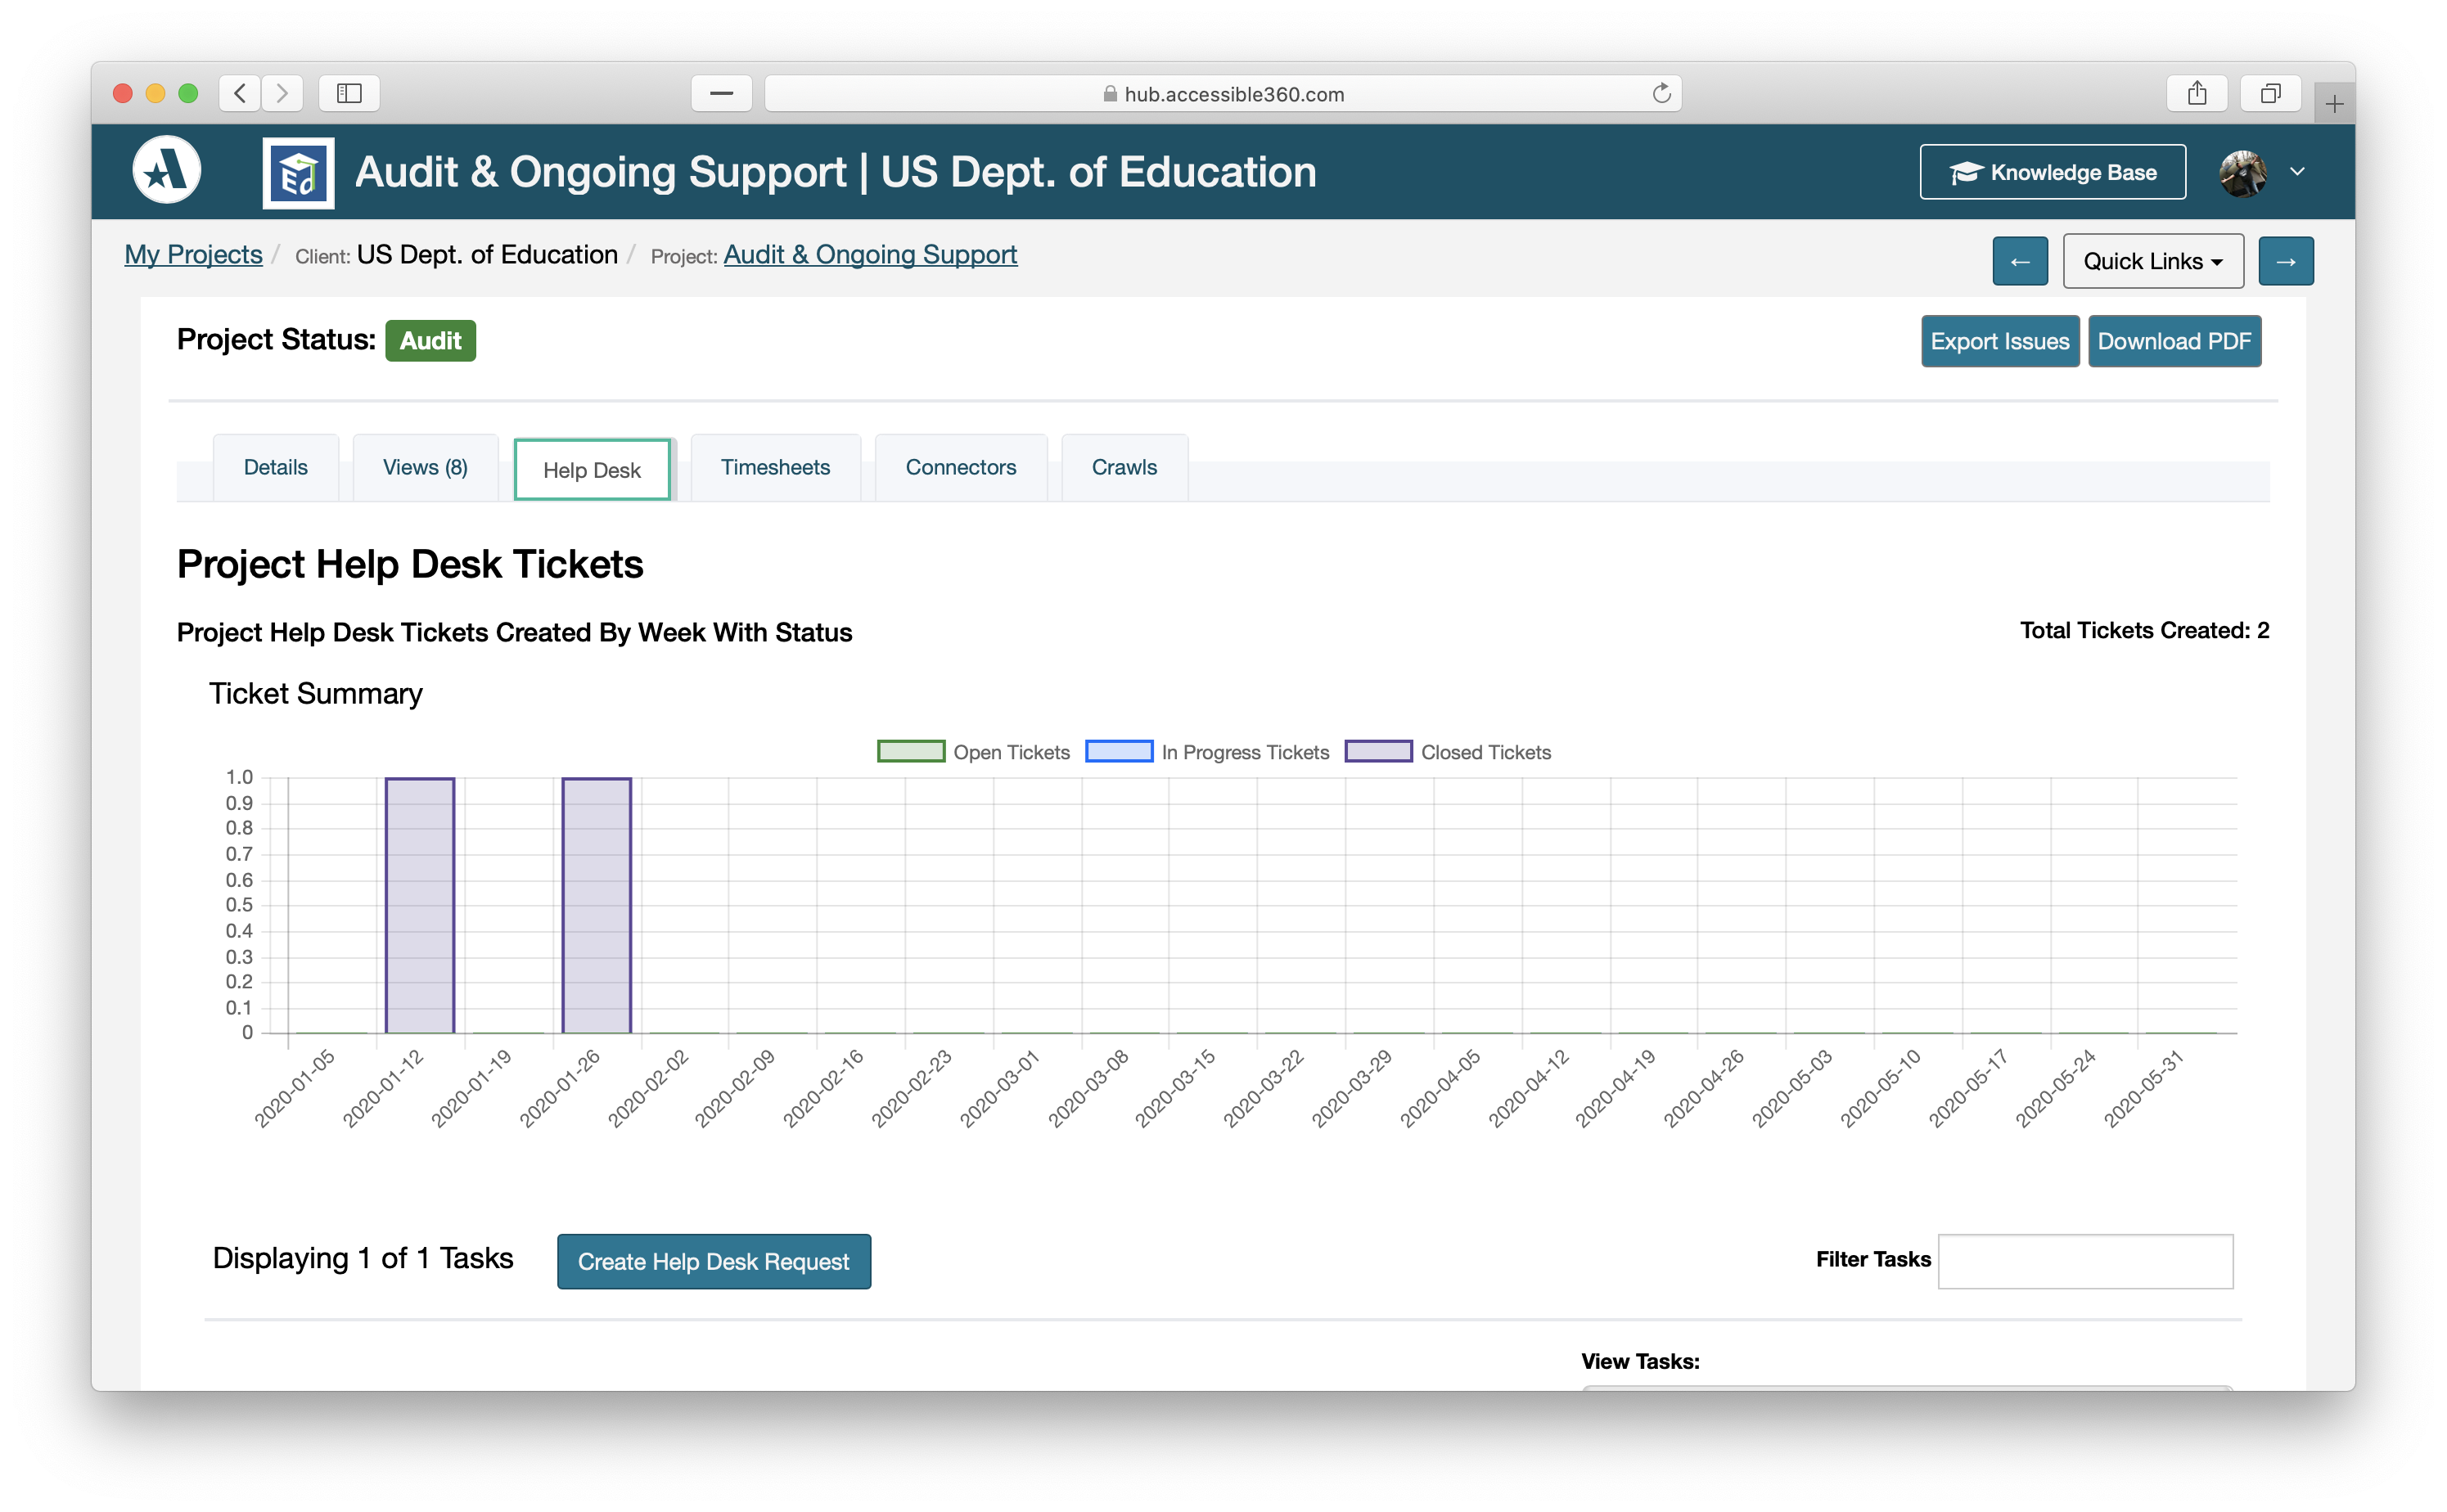The width and height of the screenshot is (2447, 1512).
Task: Click the Export Issues button
Action: click(x=2000, y=341)
